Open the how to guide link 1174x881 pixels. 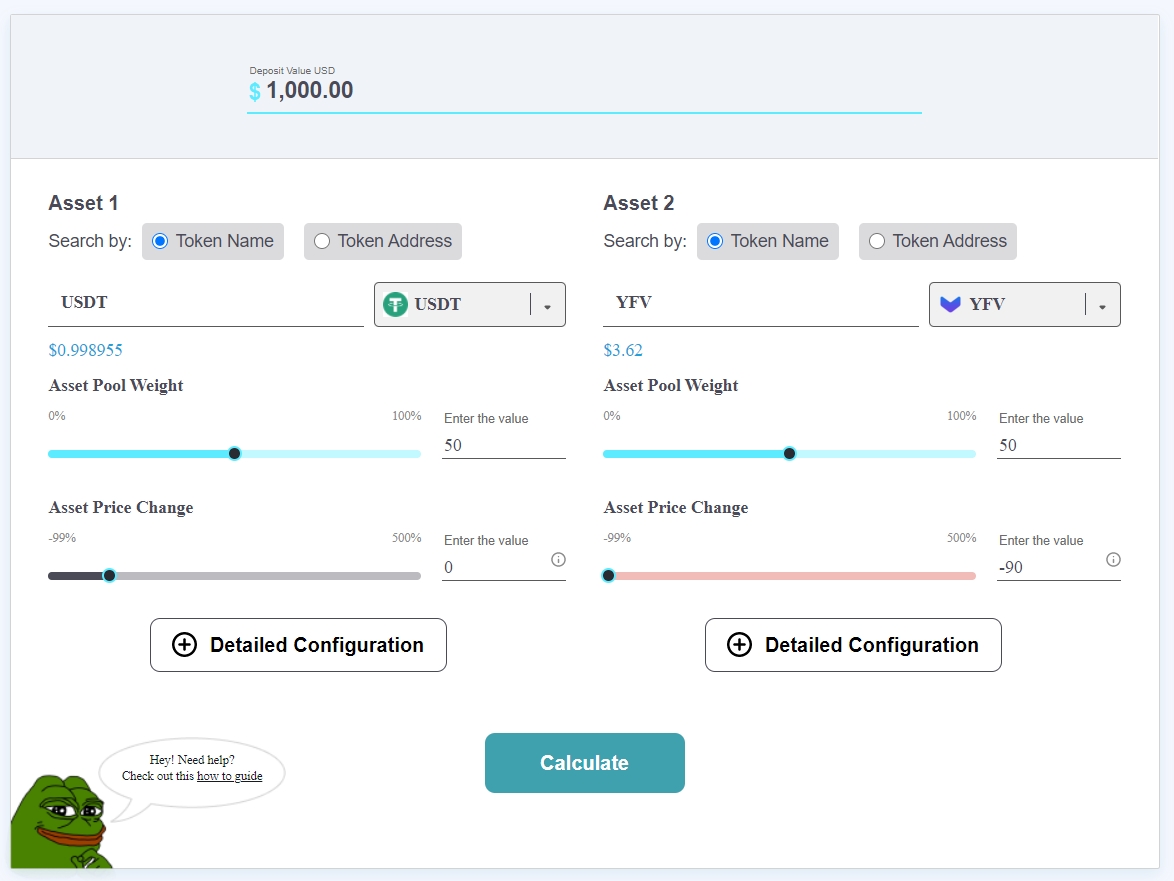coord(229,776)
